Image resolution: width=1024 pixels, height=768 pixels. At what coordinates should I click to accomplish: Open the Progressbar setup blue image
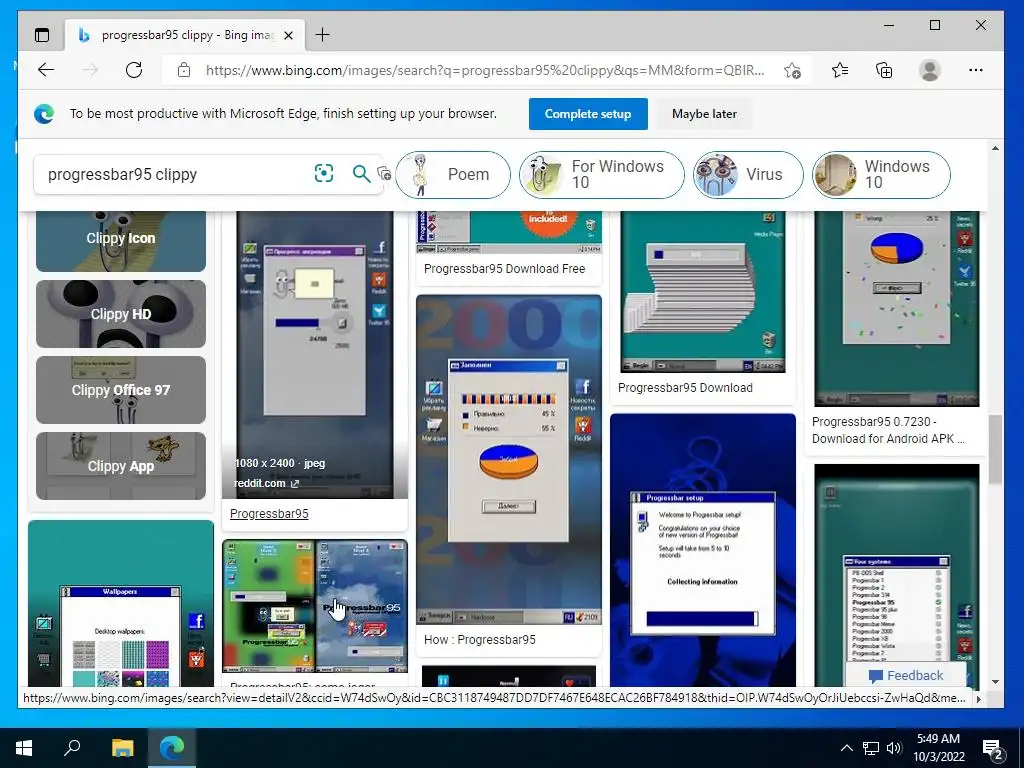click(703, 550)
